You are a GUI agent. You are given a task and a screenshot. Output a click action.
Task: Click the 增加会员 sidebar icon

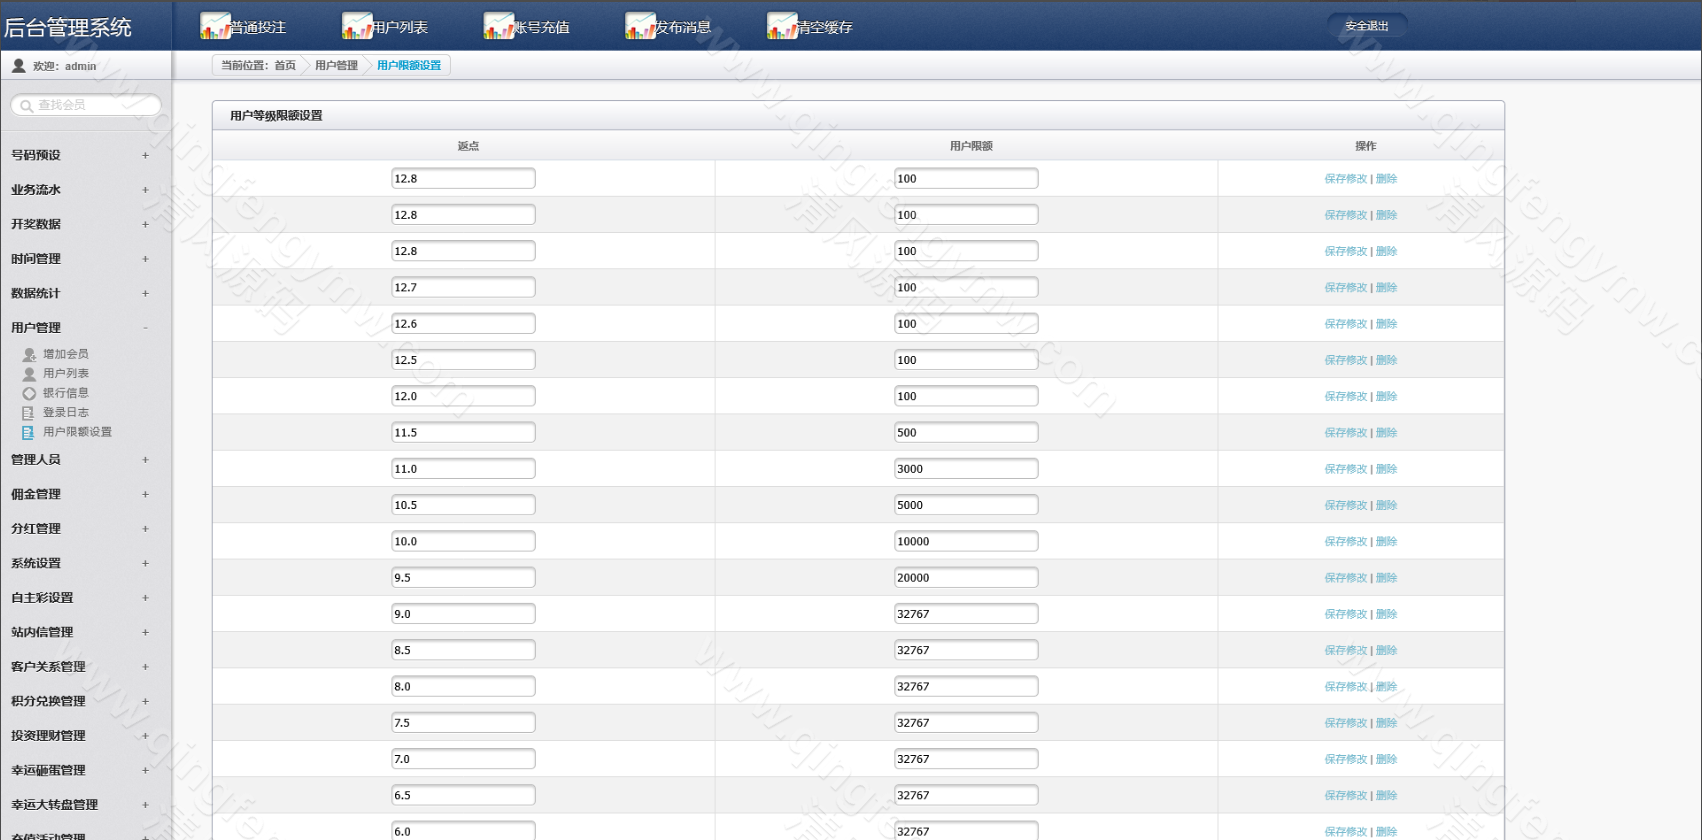[x=29, y=354]
